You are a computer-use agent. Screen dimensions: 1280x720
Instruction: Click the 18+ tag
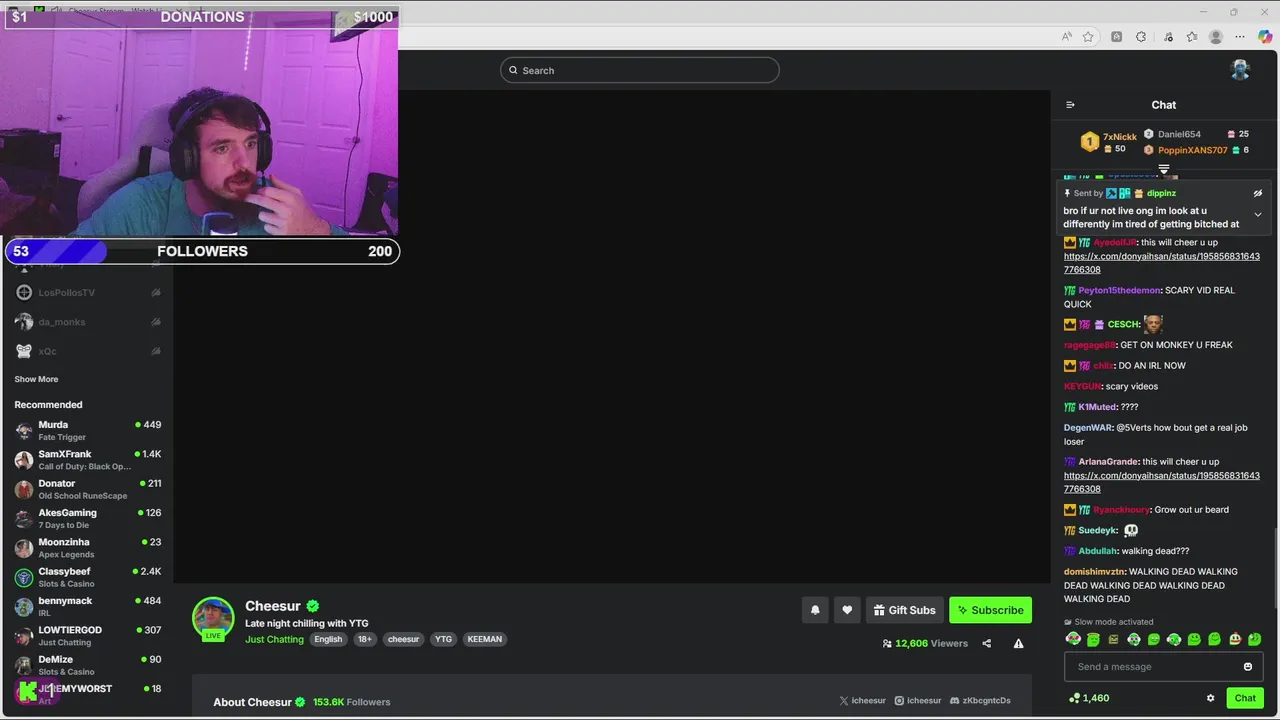click(364, 639)
